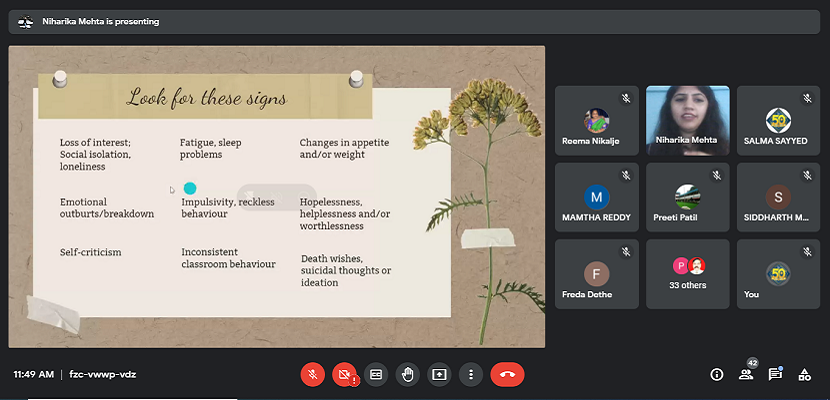Expand the 33 others participant tile

click(x=688, y=273)
